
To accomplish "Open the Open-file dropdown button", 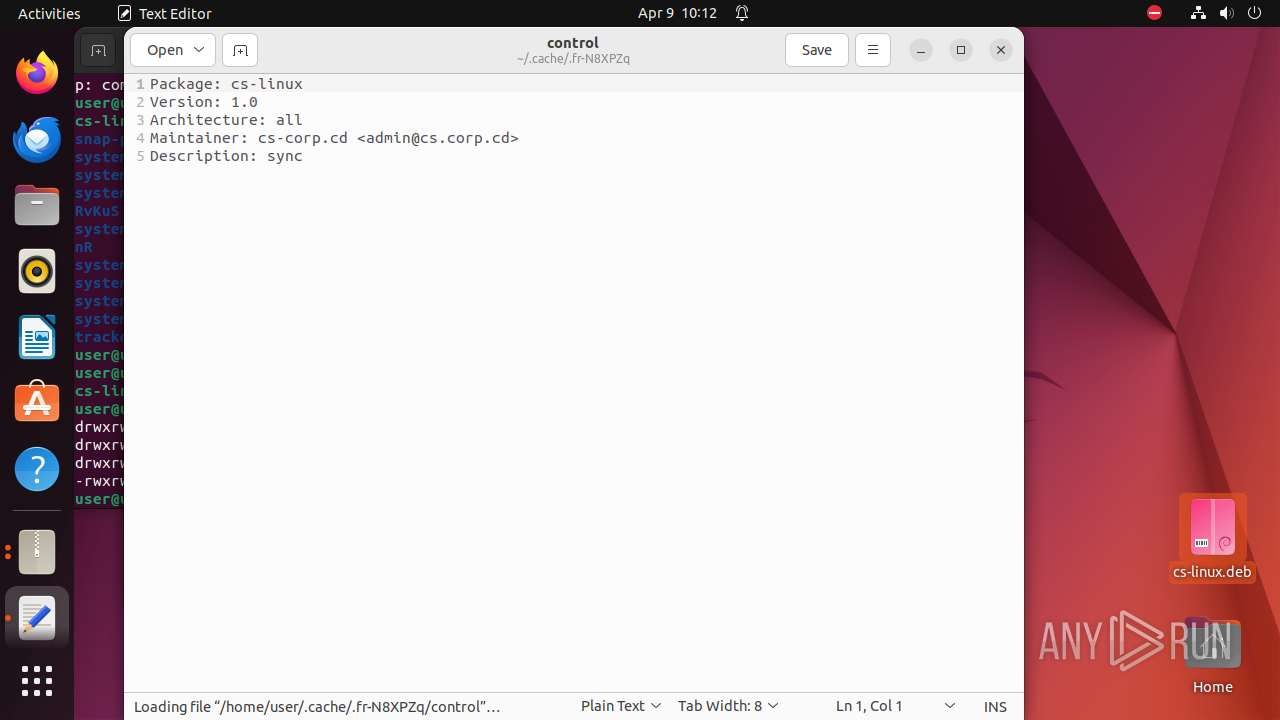I will pyautogui.click(x=173, y=50).
